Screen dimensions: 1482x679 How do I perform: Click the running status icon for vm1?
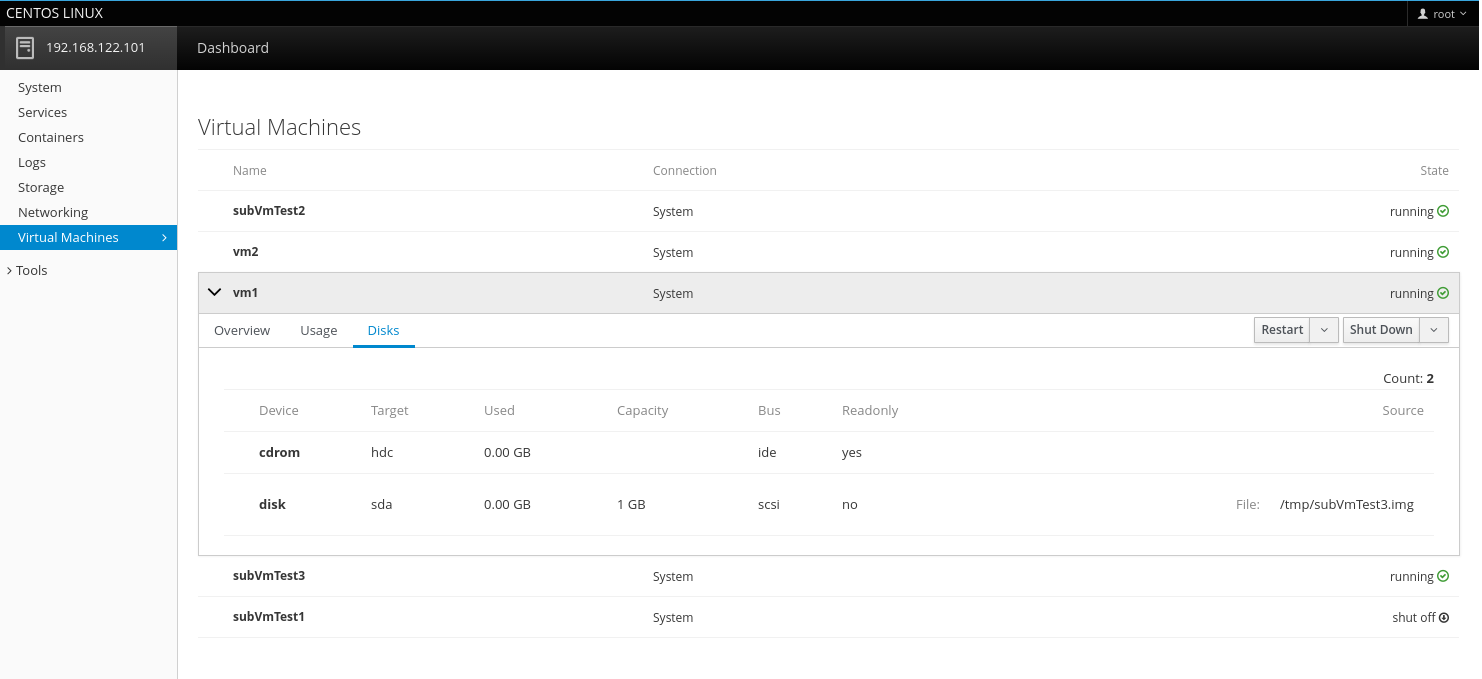(1443, 293)
